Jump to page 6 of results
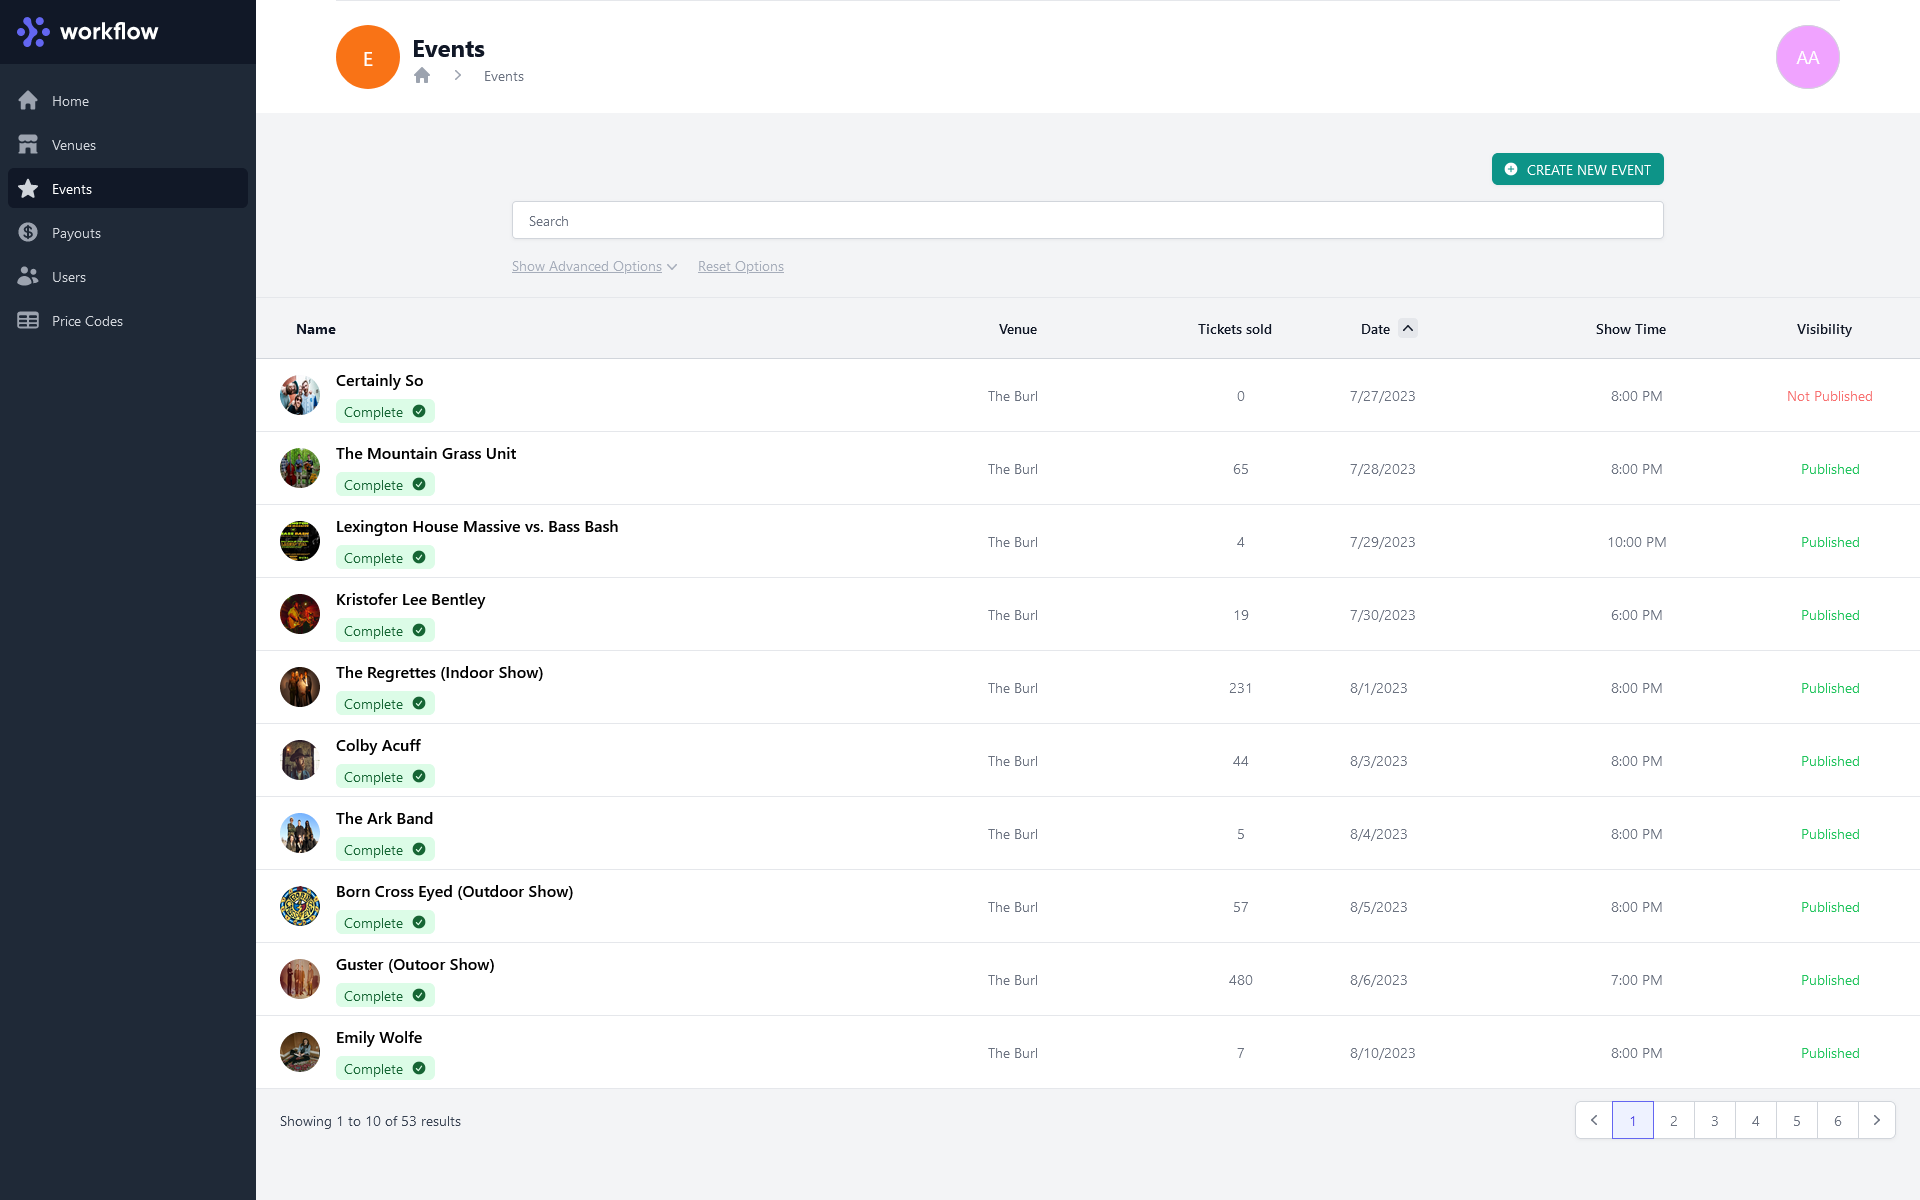The image size is (1920, 1200). coord(1837,1120)
